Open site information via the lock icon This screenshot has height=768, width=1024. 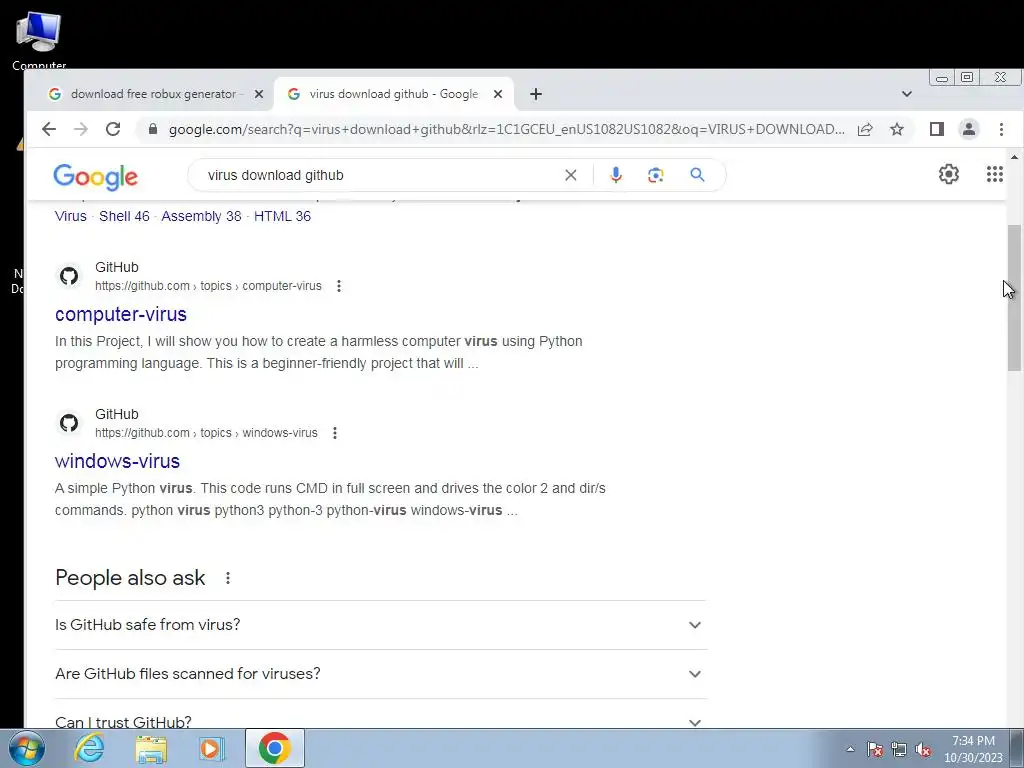click(153, 129)
